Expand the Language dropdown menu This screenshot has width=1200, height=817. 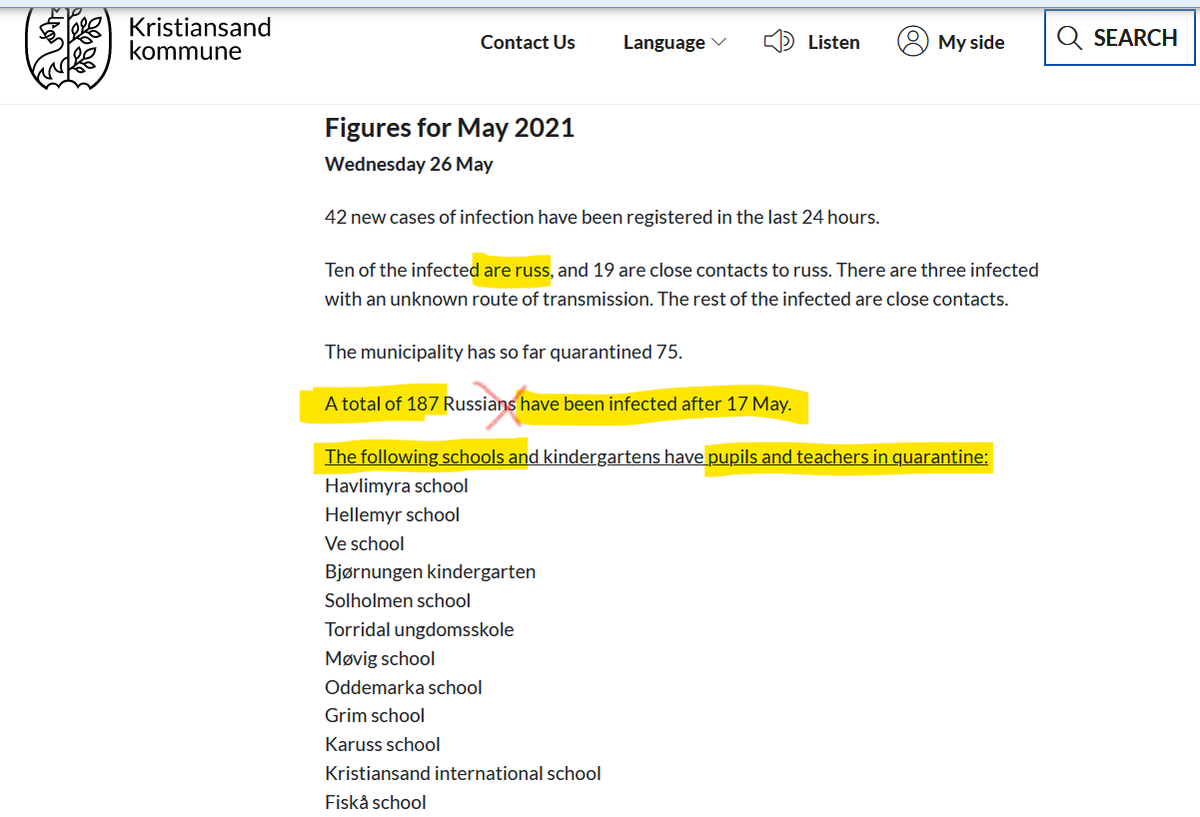675,42
